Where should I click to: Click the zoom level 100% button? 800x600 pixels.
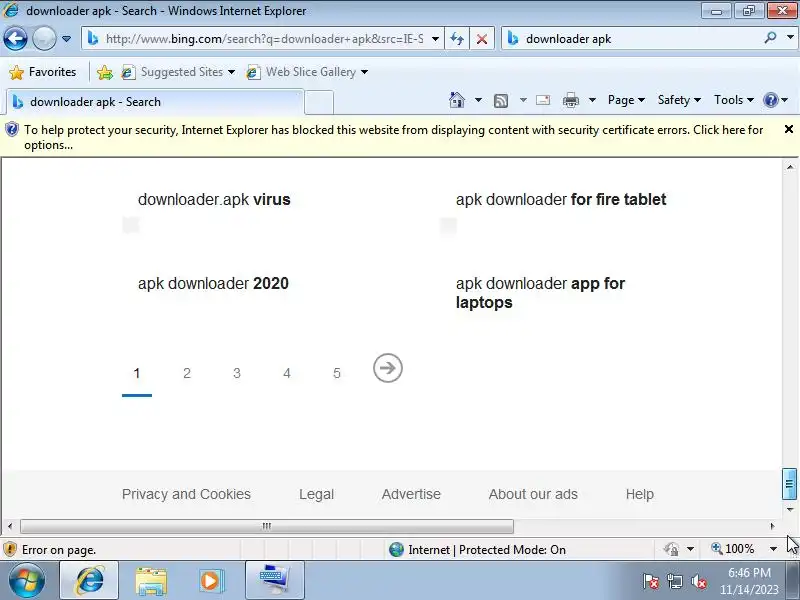733,549
